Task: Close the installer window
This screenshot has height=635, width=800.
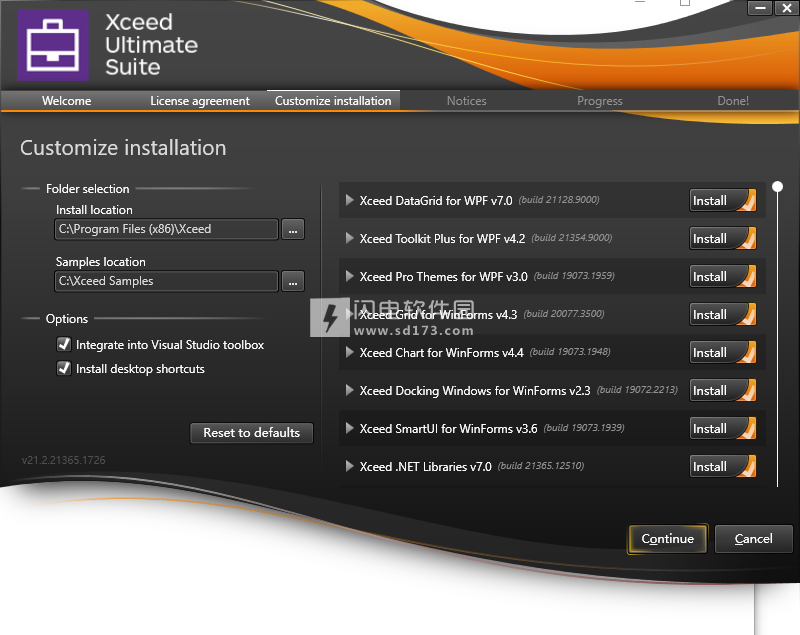Action: coord(787,8)
